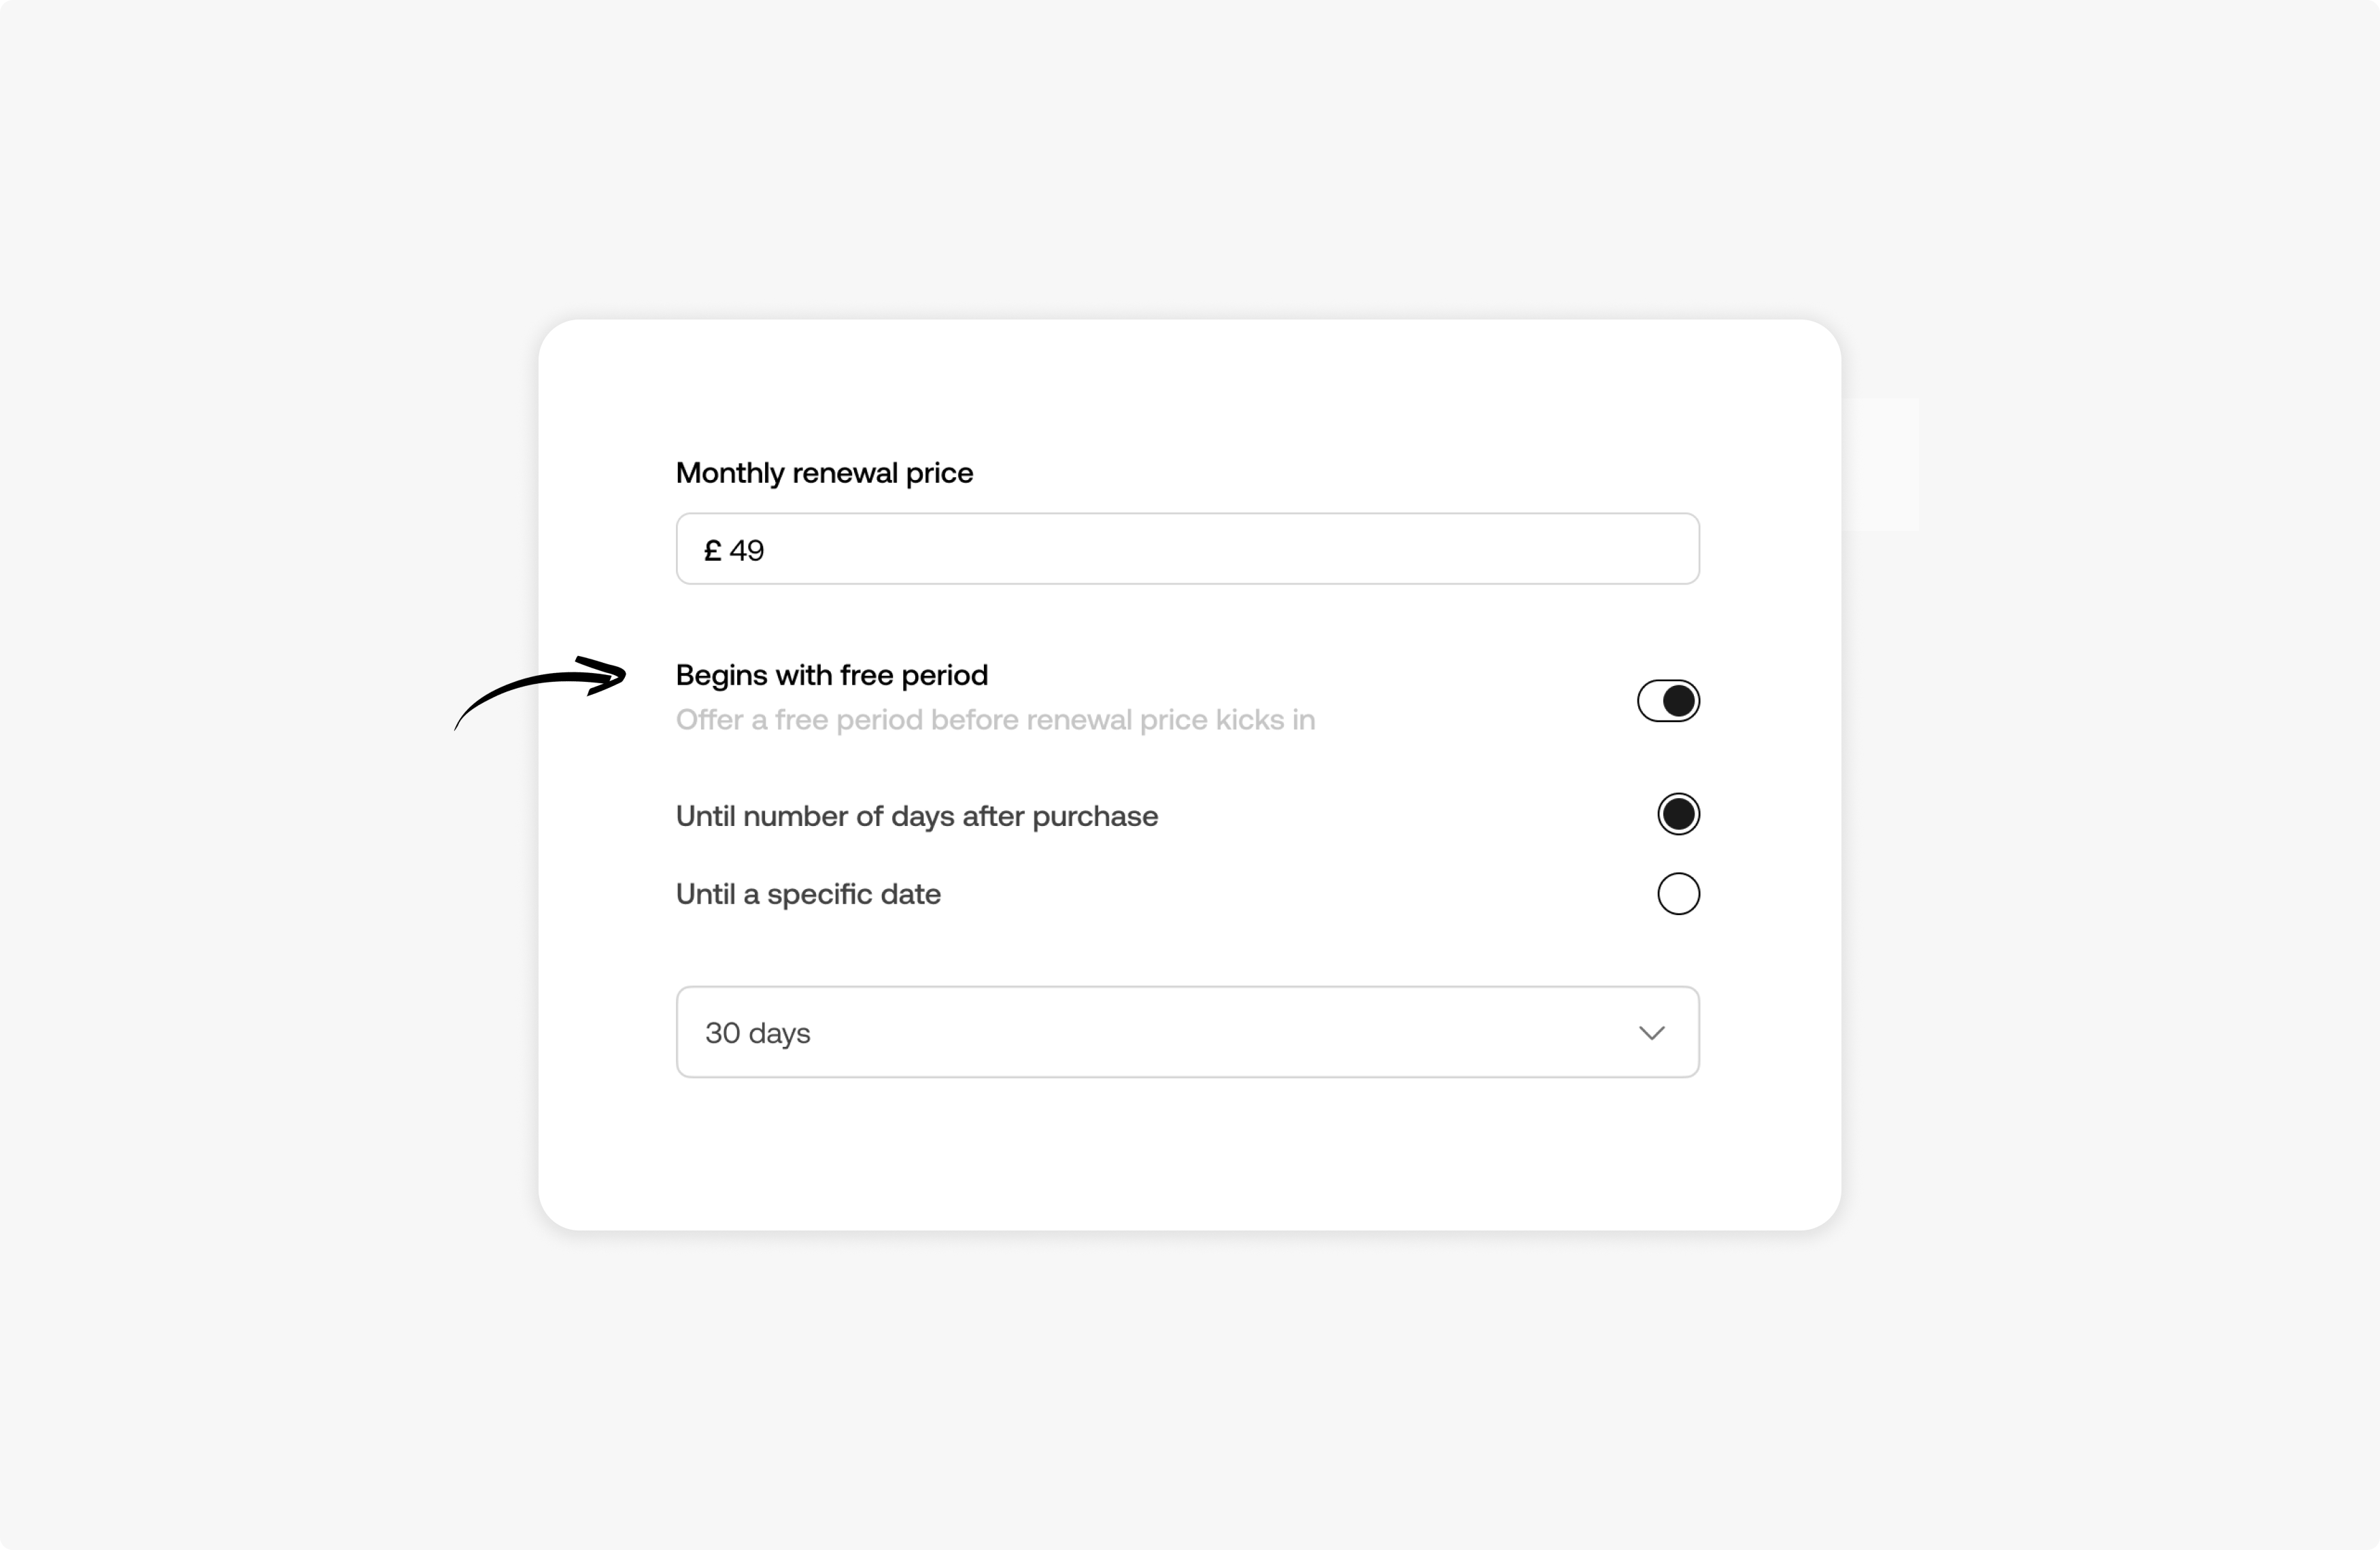Click the pound currency symbol
2380x1550 pixels.
[x=711, y=549]
